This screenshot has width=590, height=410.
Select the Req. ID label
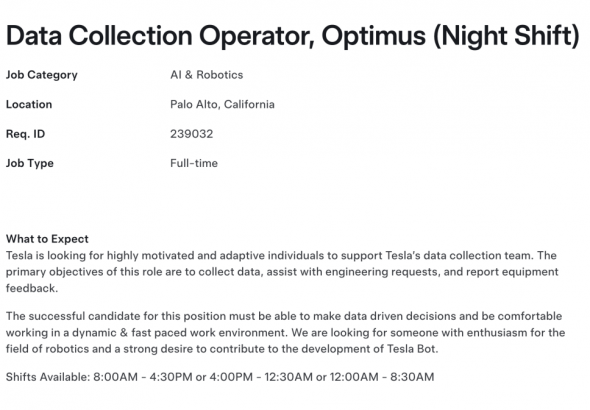[26, 134]
